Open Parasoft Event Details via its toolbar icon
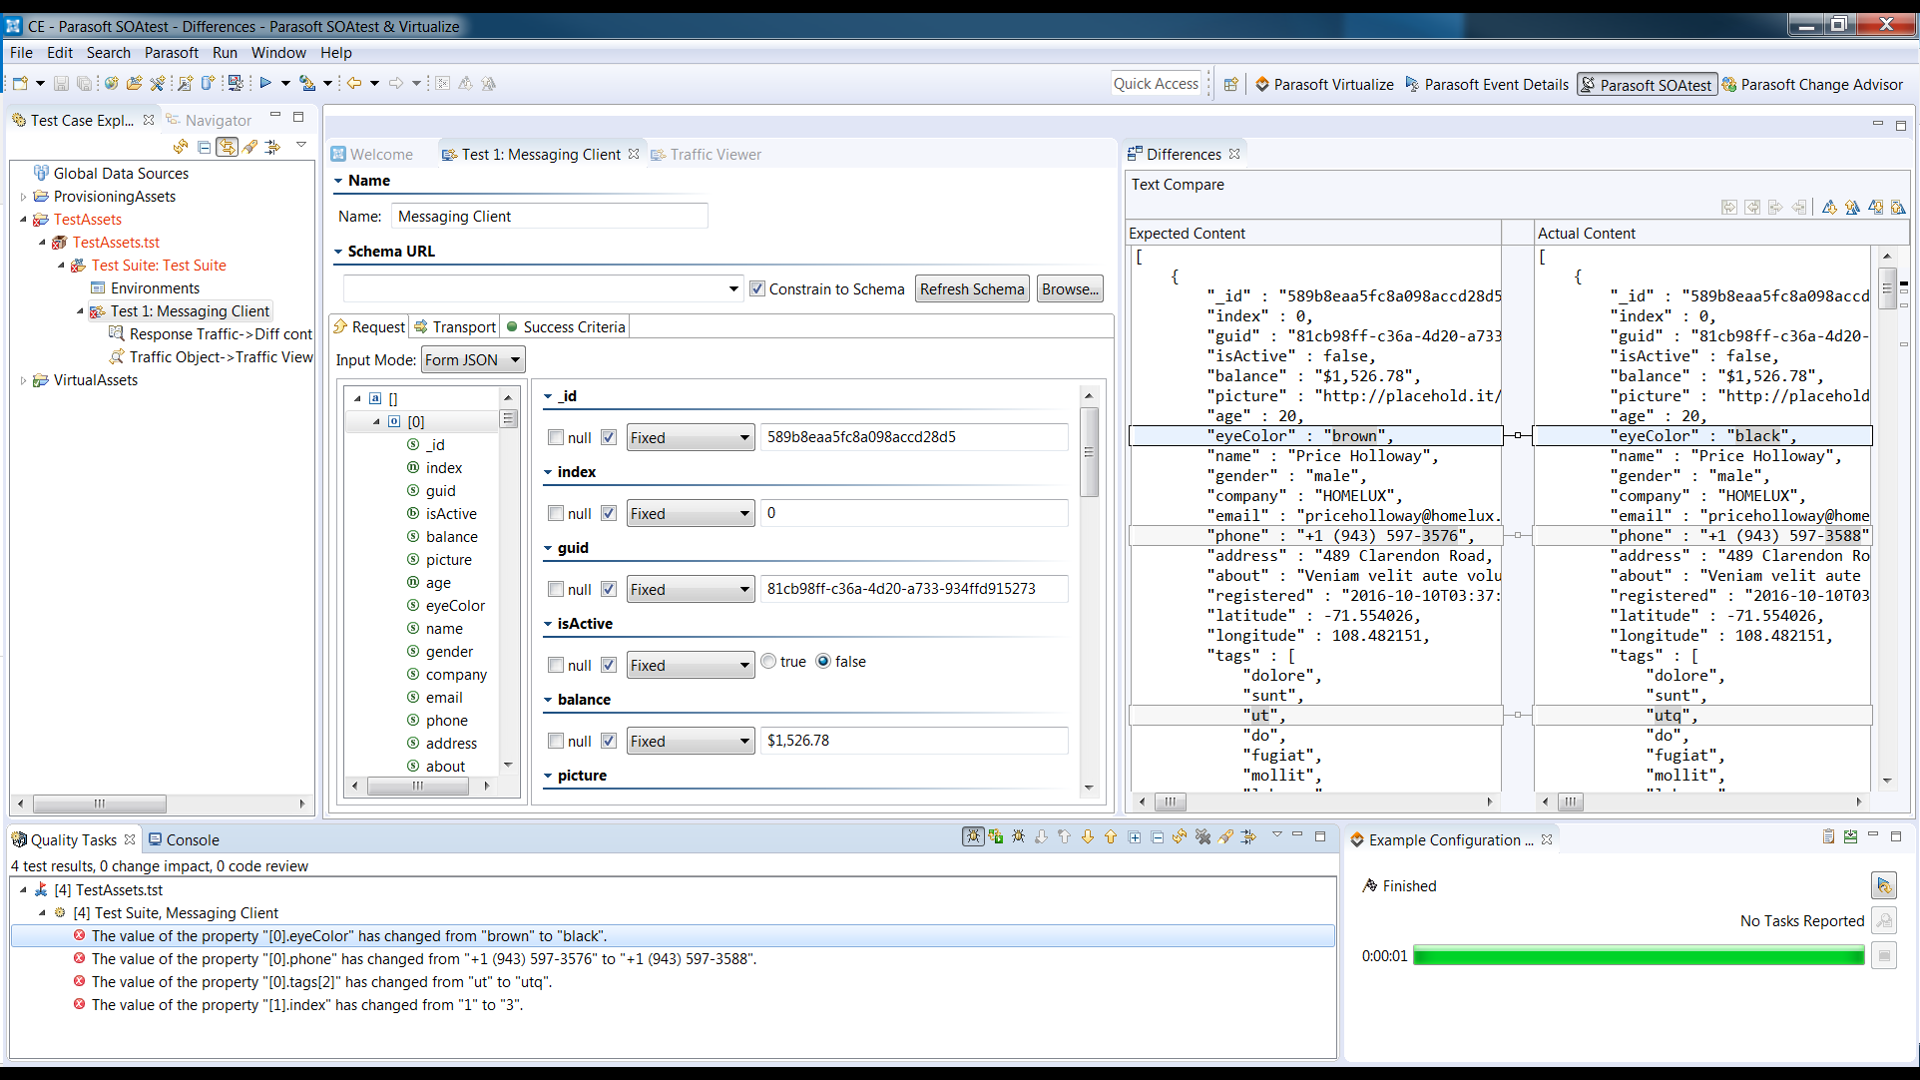Viewport: 1920px width, 1080px height. (1413, 84)
